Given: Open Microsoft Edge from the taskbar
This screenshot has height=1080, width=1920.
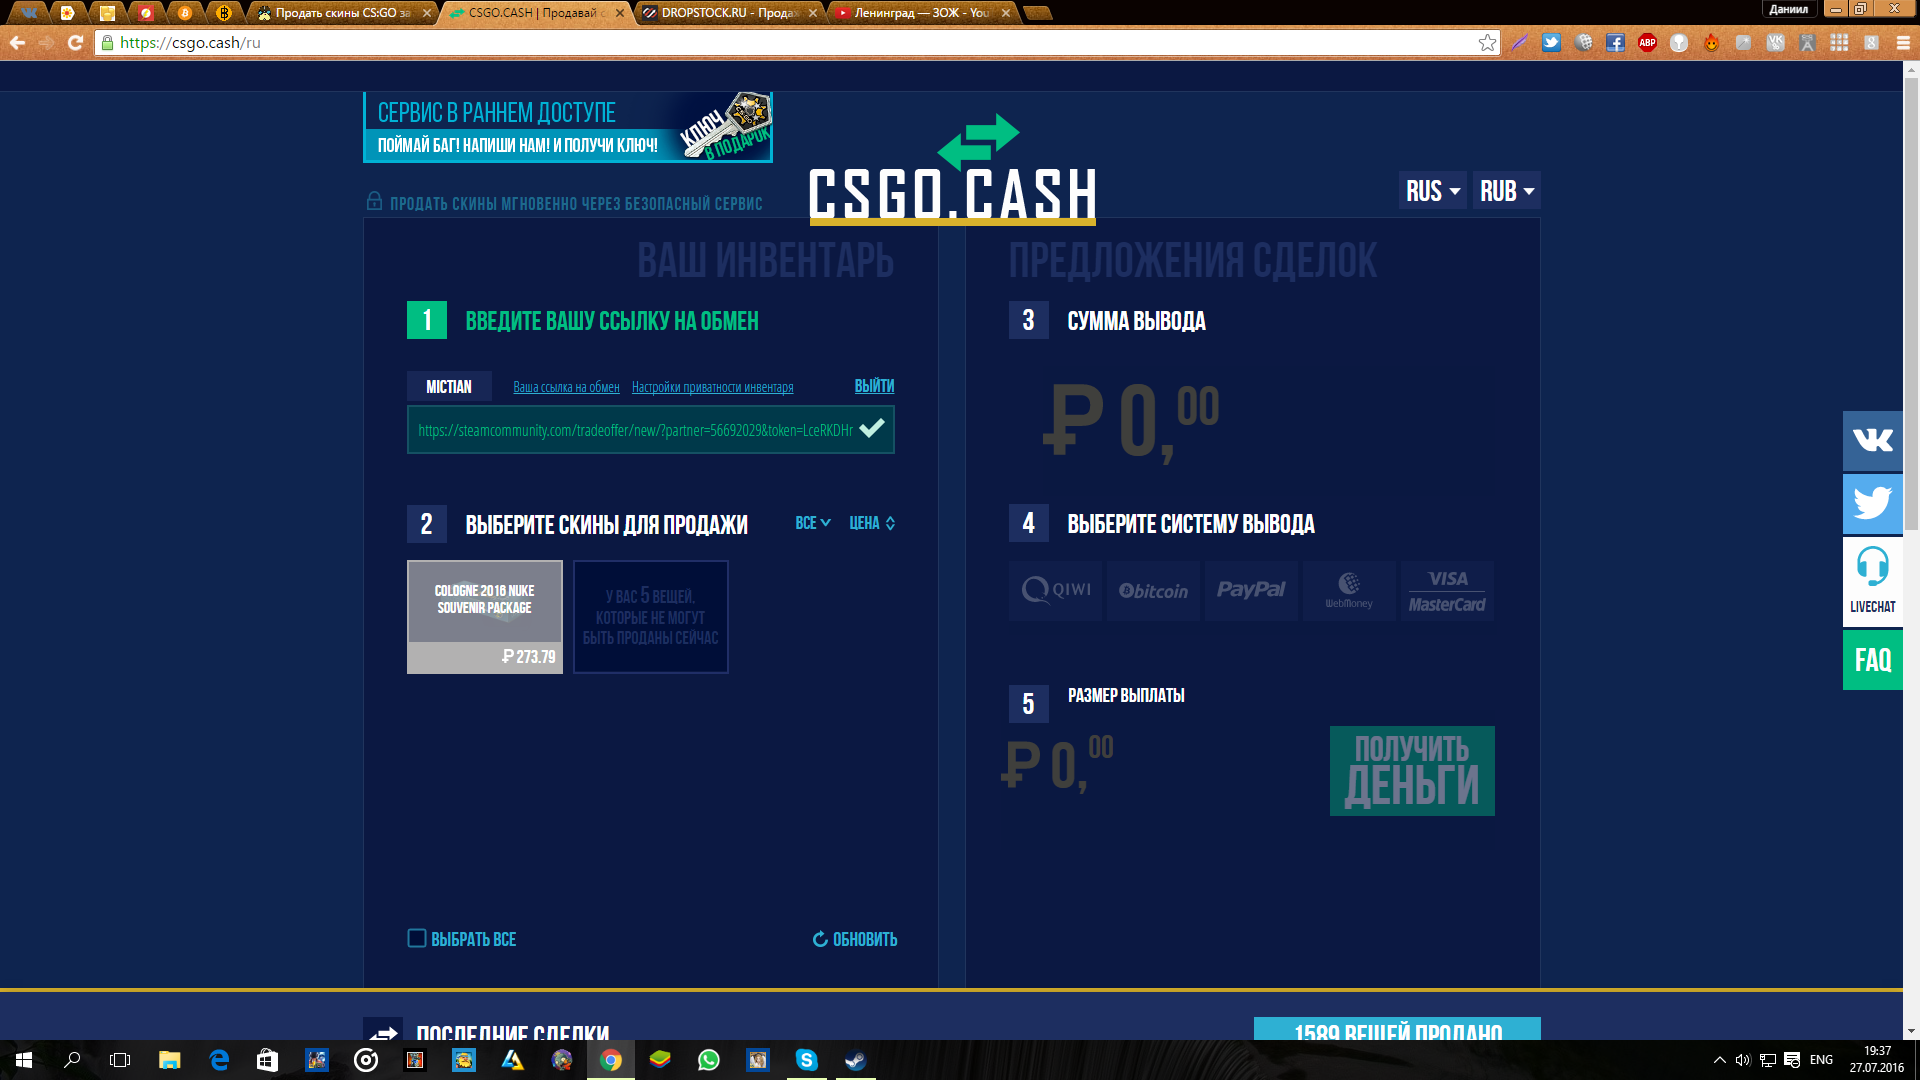Looking at the screenshot, I should coord(219,1060).
